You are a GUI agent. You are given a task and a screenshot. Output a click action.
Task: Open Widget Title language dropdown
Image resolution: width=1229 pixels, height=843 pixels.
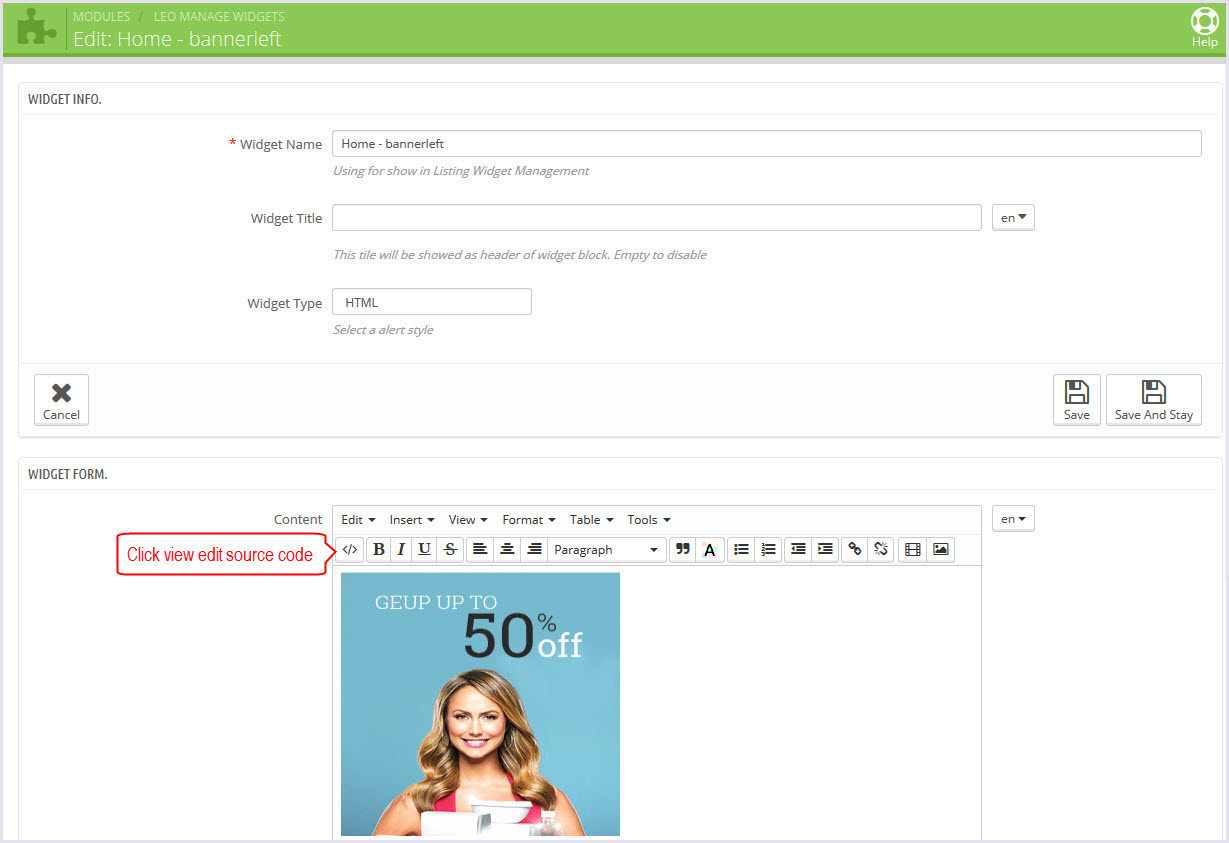[1013, 217]
